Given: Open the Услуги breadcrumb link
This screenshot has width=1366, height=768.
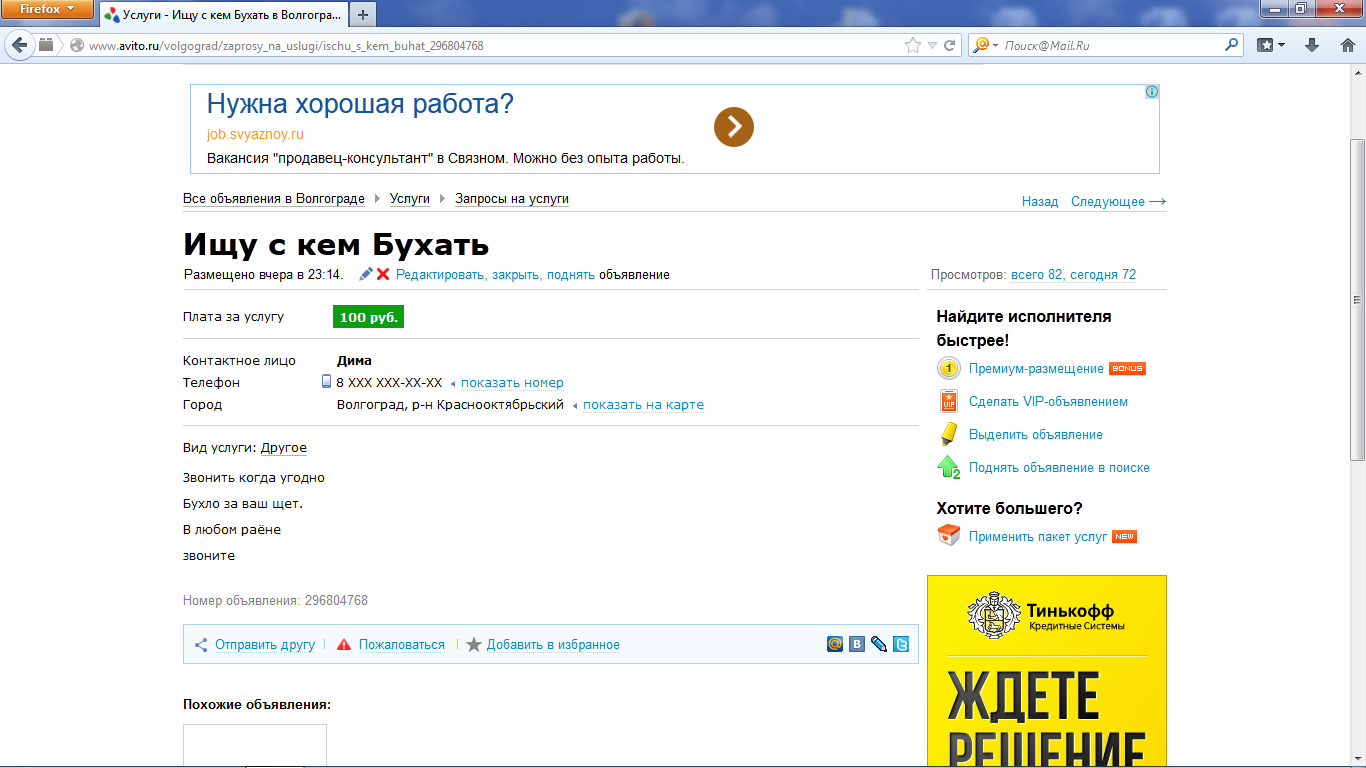Looking at the screenshot, I should [x=410, y=199].
